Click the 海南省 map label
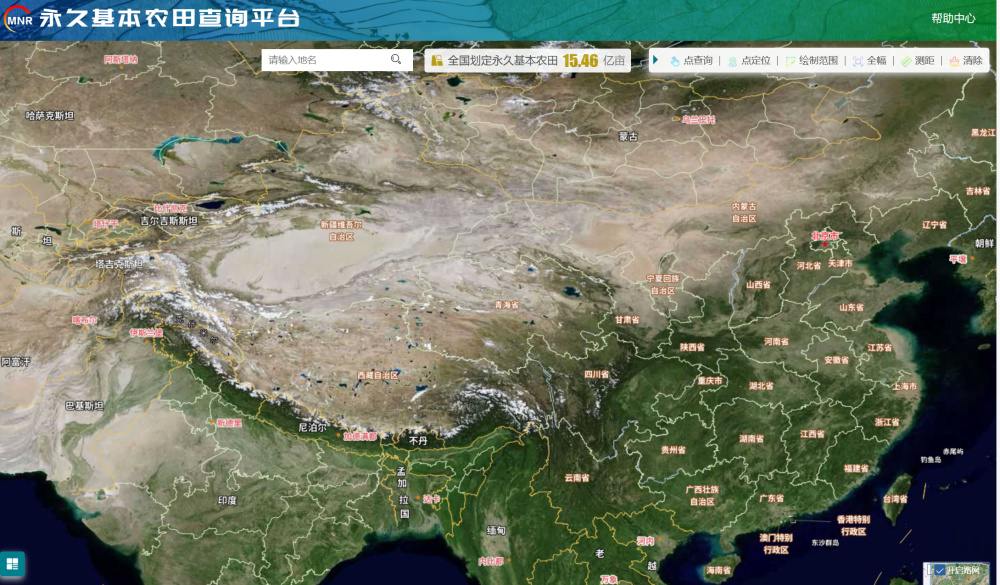This screenshot has width=1000, height=585. click(x=718, y=570)
